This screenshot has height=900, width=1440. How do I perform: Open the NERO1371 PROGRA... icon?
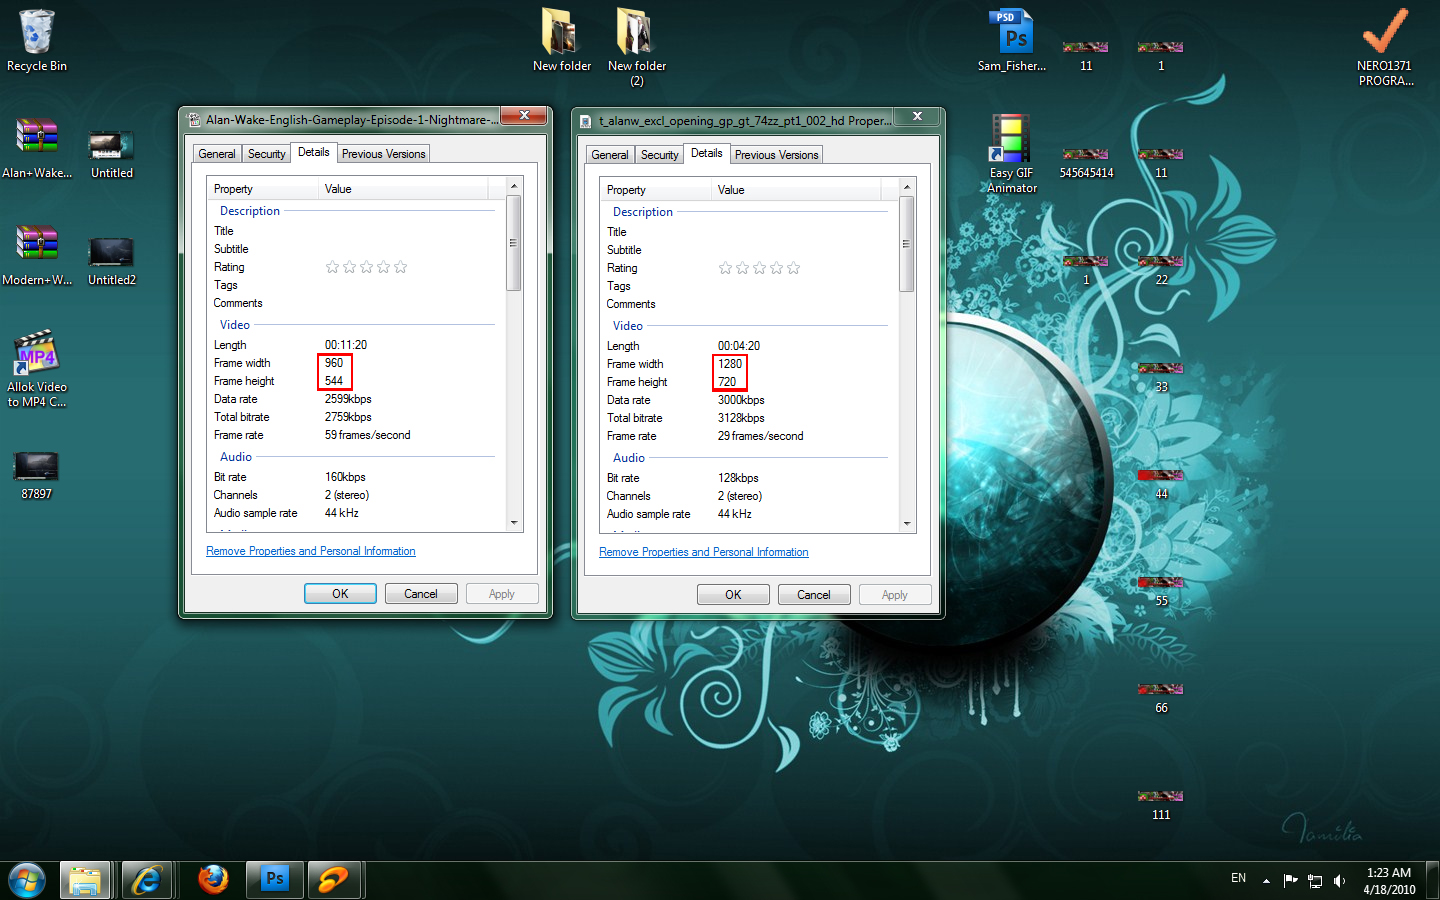coord(1385,46)
